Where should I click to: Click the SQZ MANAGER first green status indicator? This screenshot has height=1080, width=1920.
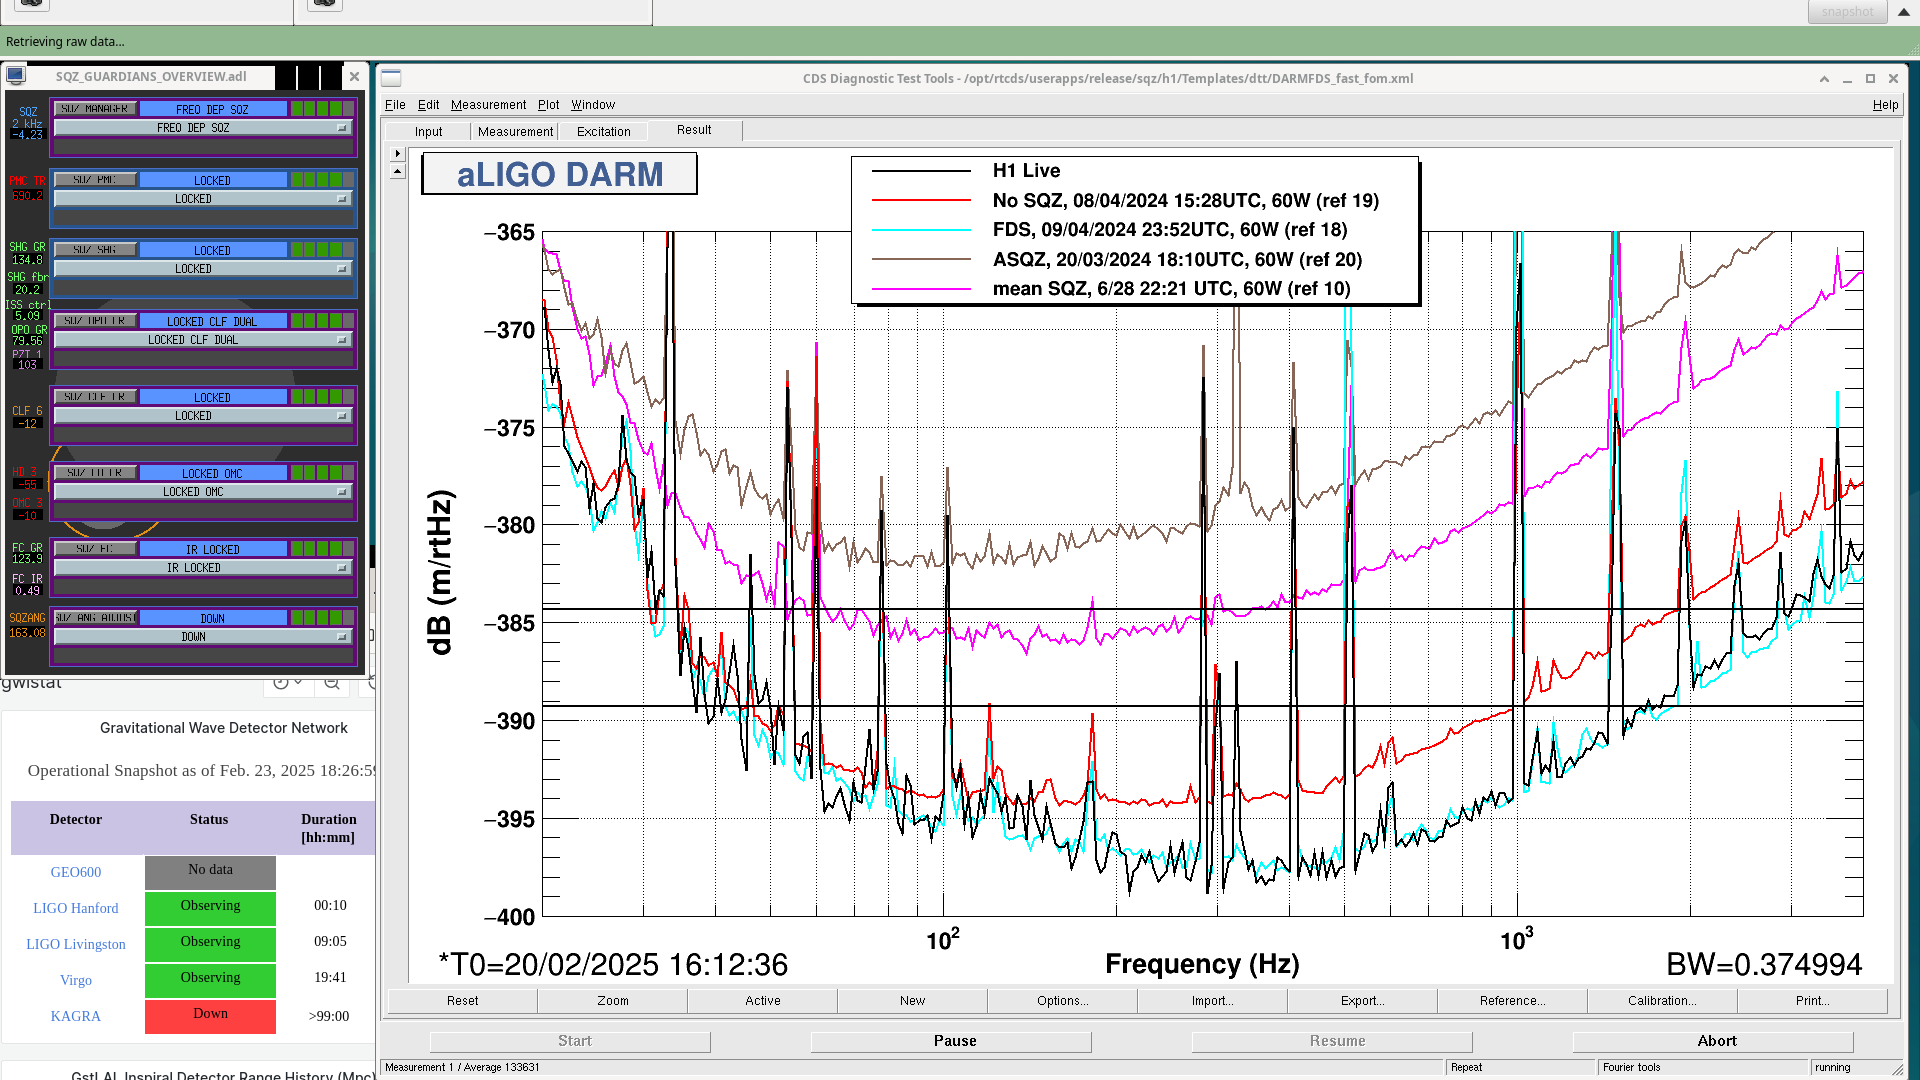tap(297, 109)
